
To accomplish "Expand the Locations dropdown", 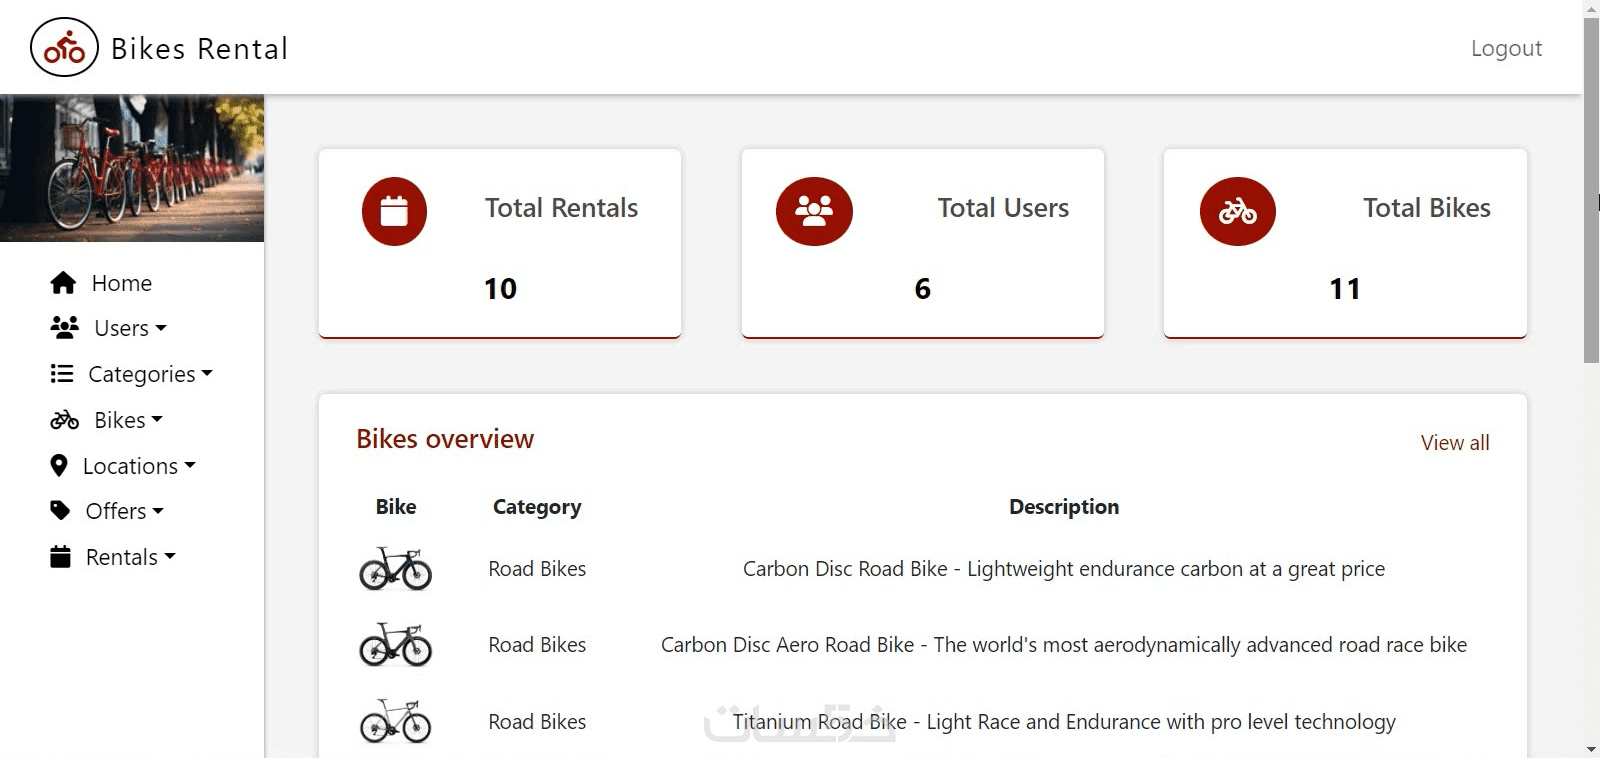I will 139,466.
